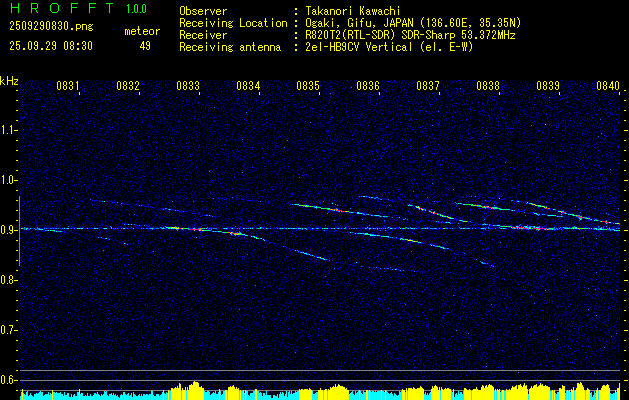Click time marker 0837
This screenshot has height=400, width=629.
tap(428, 86)
